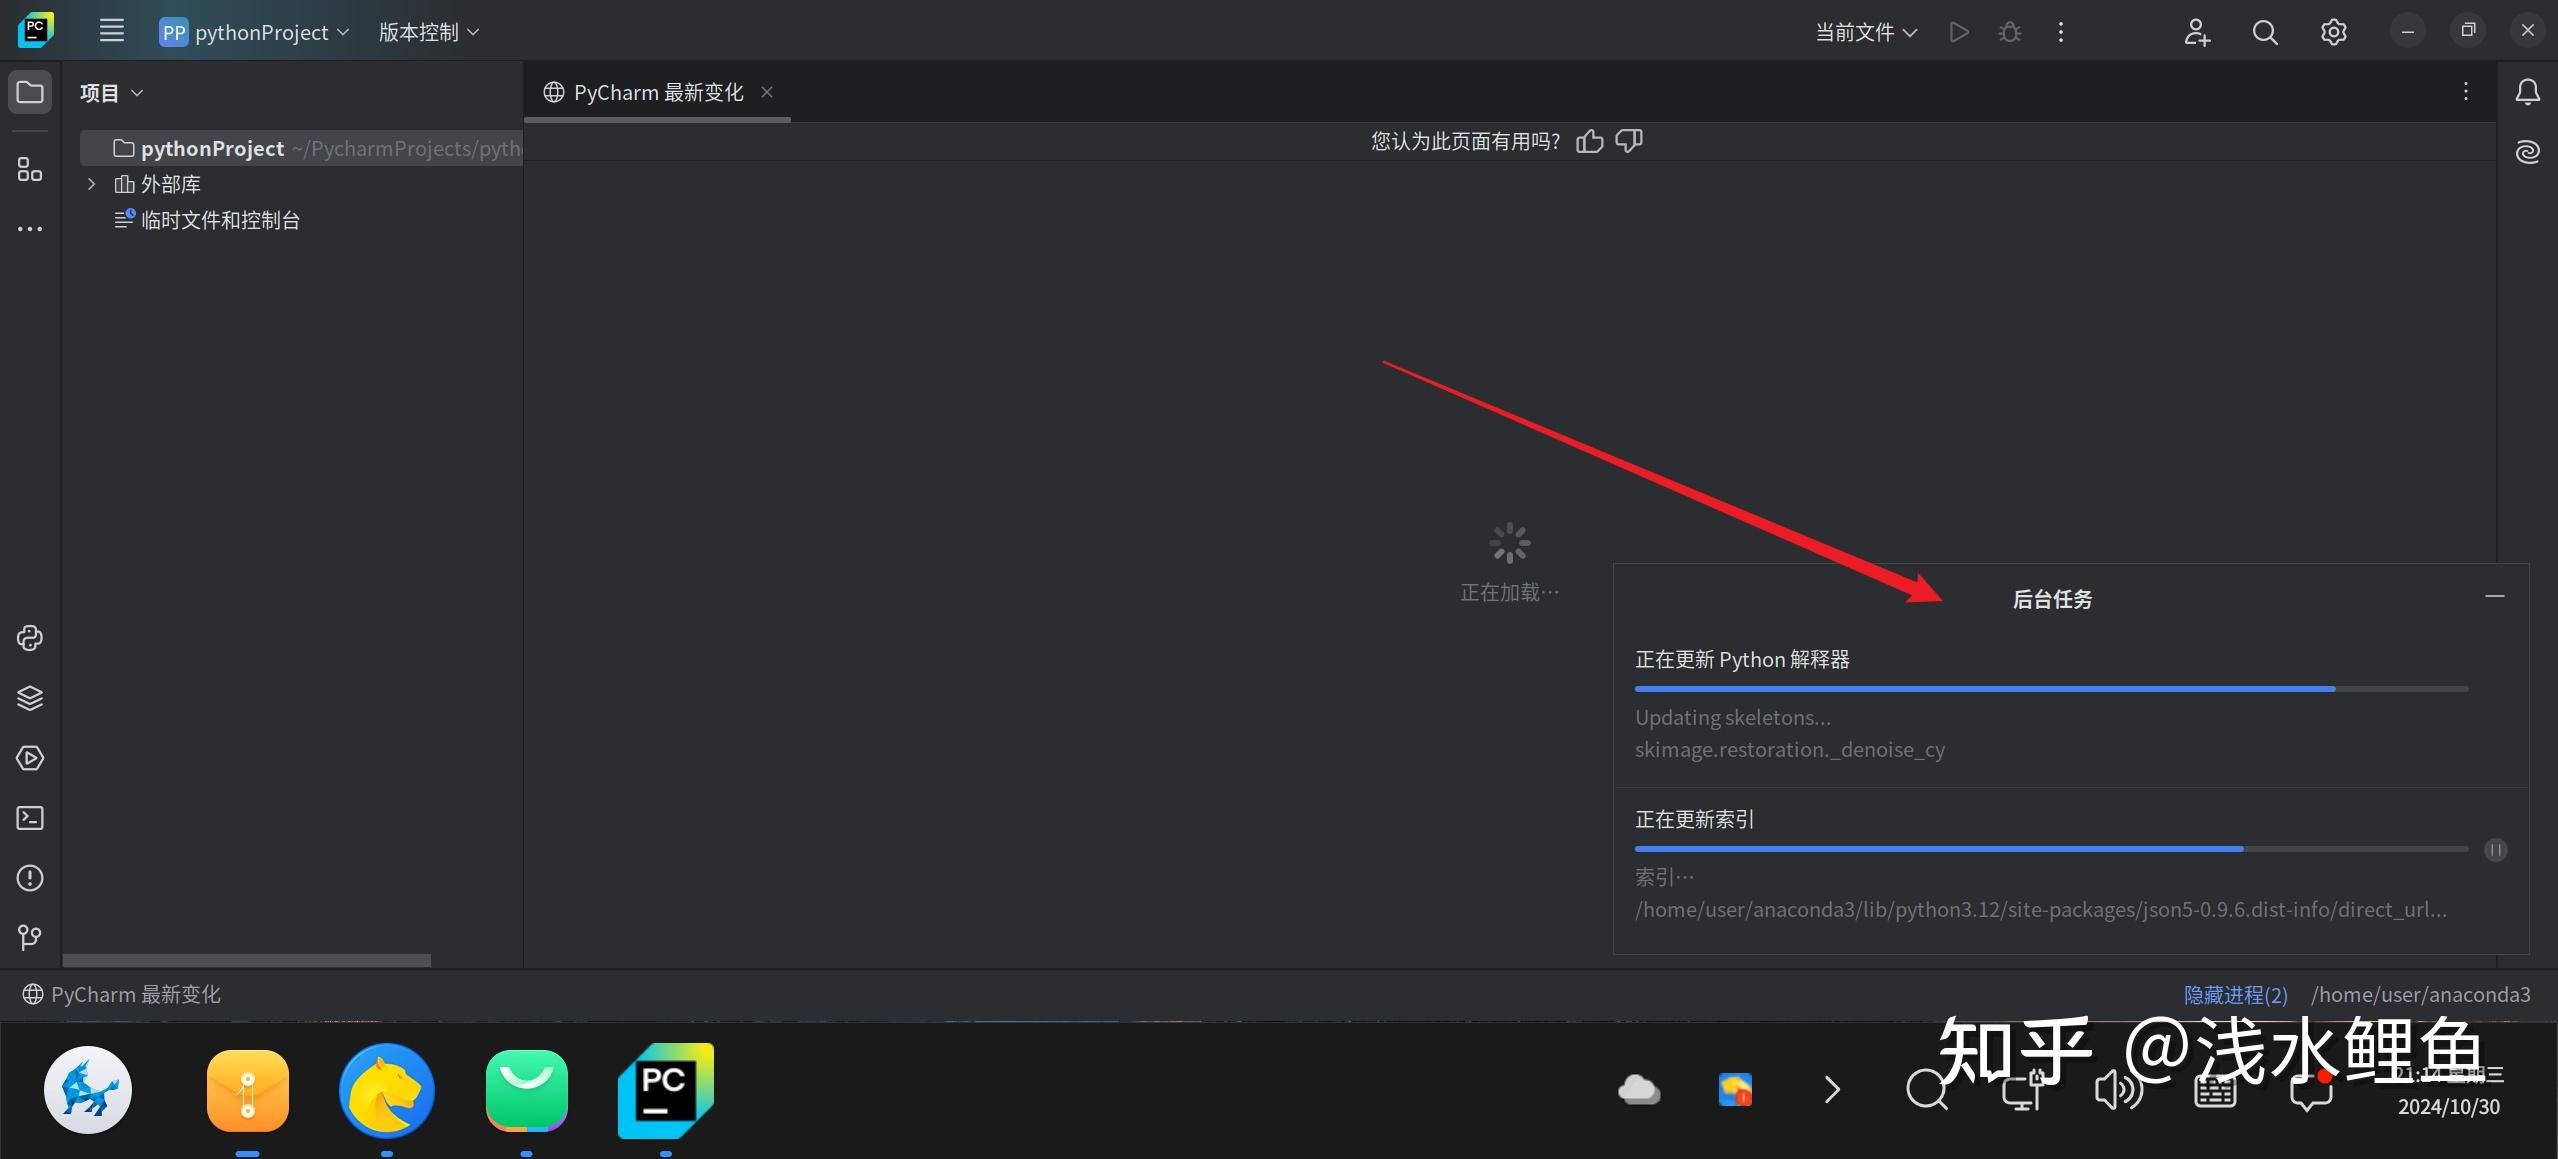This screenshot has height=1159, width=2558.
Task: Open the Services tool window
Action: [x=30, y=758]
